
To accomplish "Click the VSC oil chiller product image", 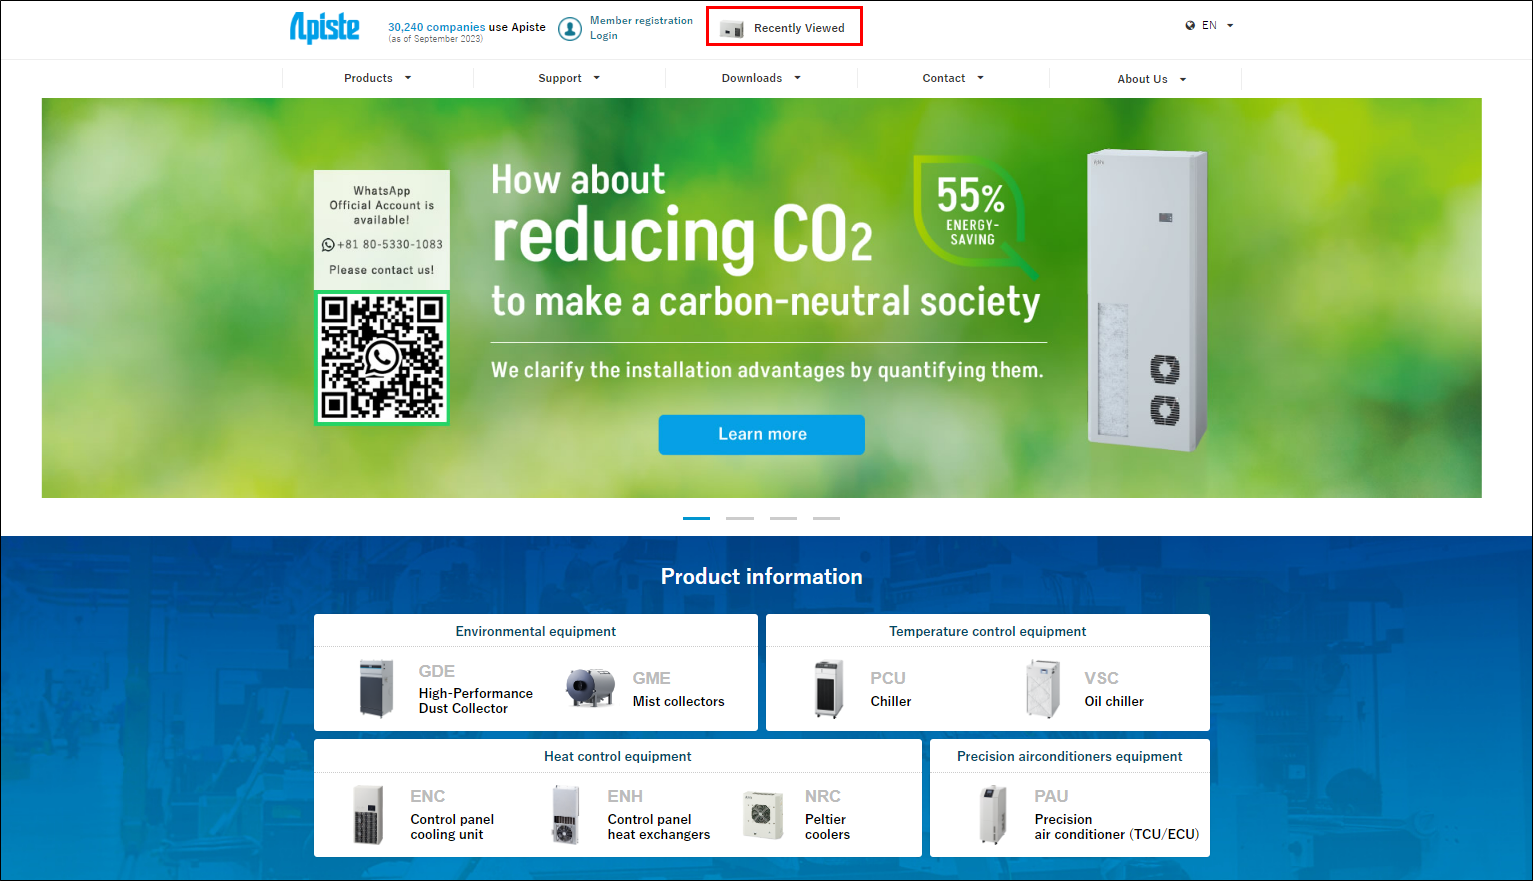I will 1043,688.
